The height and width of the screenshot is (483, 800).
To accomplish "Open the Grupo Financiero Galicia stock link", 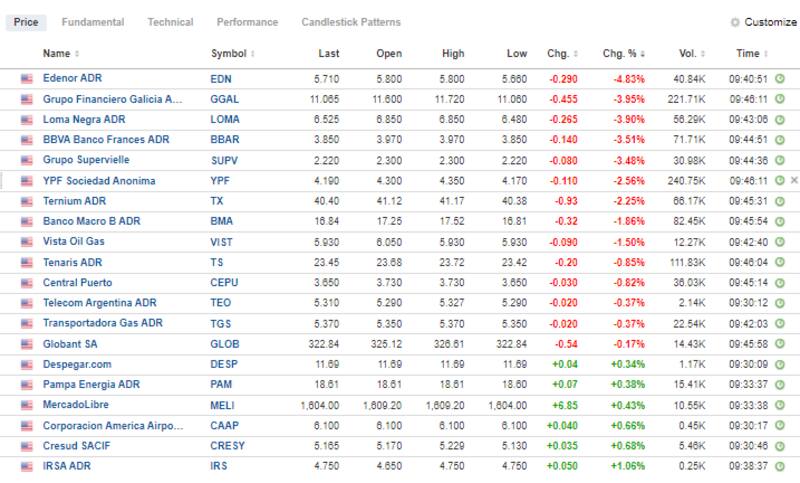I will [x=113, y=99].
